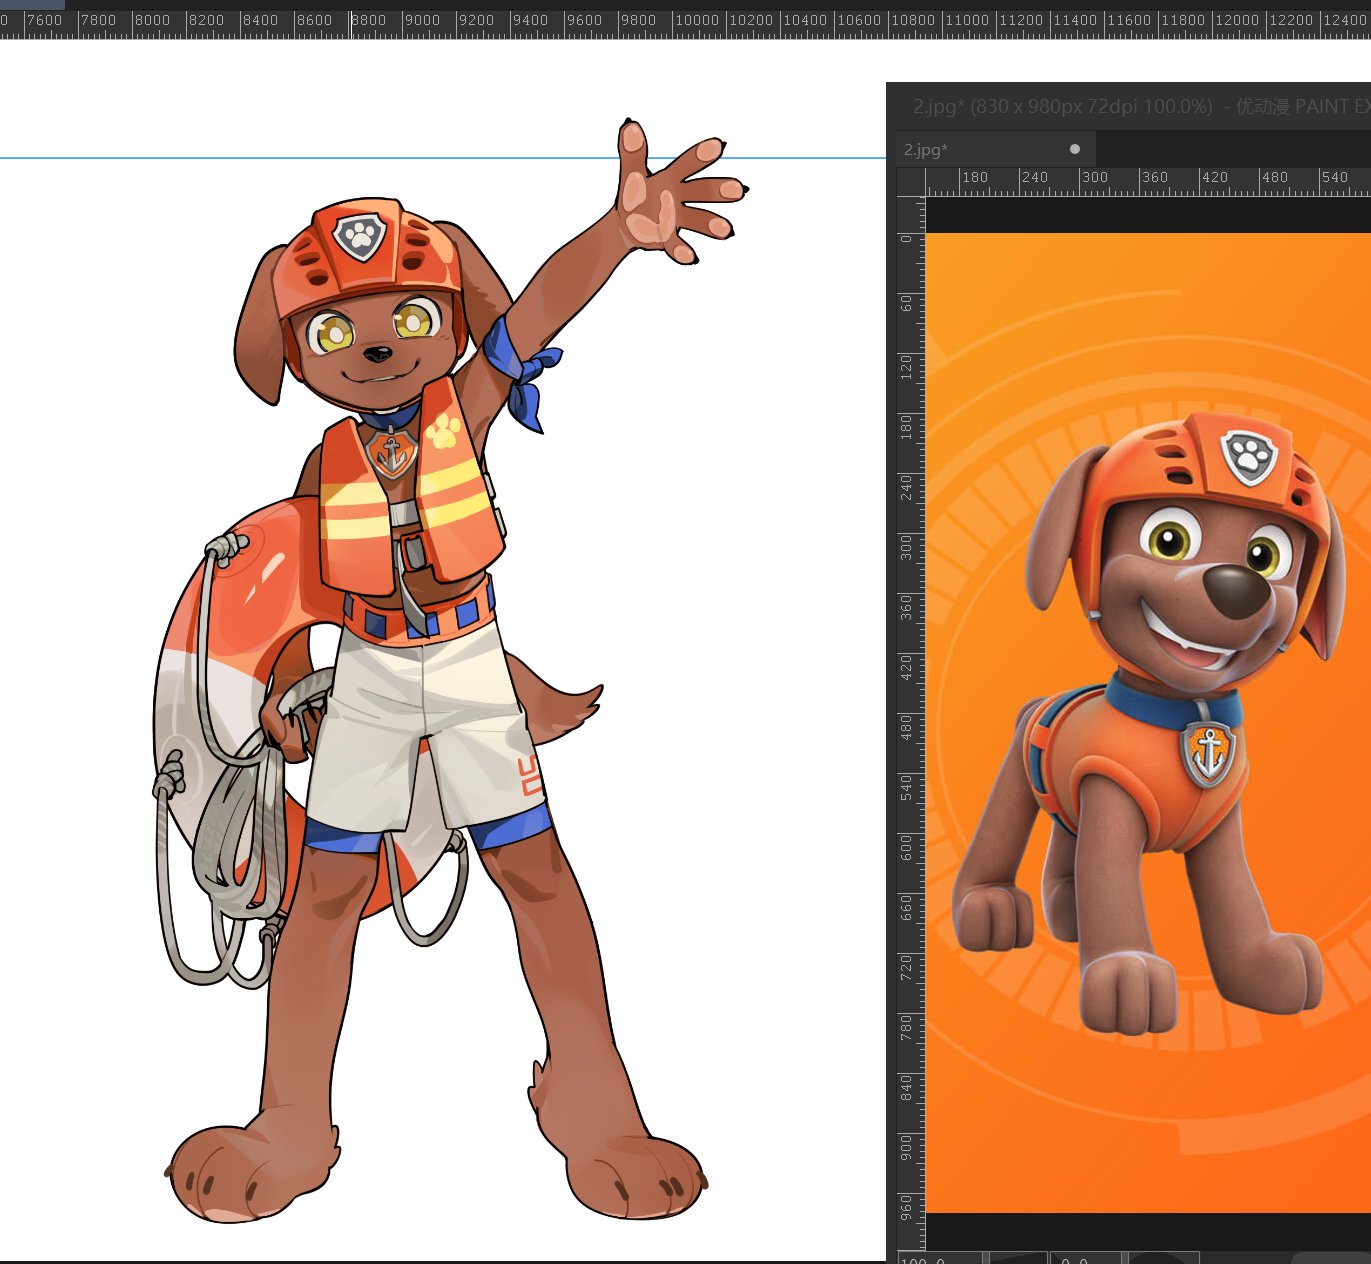1371x1264 pixels.
Task: Click the 300 mark on the 2.jpg horizontal ruler
Action: [1094, 179]
